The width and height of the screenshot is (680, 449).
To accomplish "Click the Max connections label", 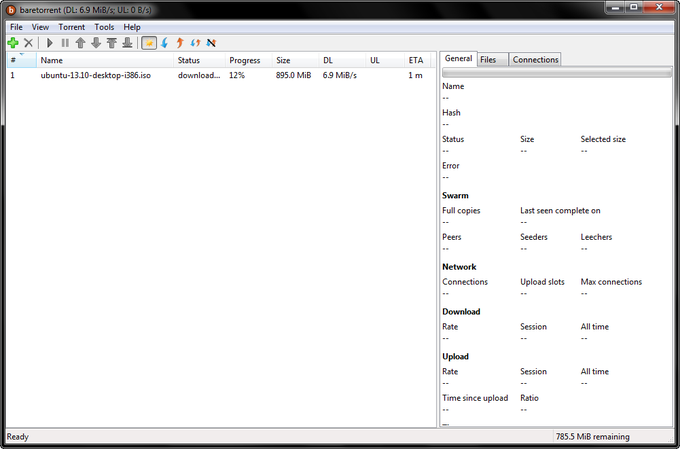I will coord(611,282).
